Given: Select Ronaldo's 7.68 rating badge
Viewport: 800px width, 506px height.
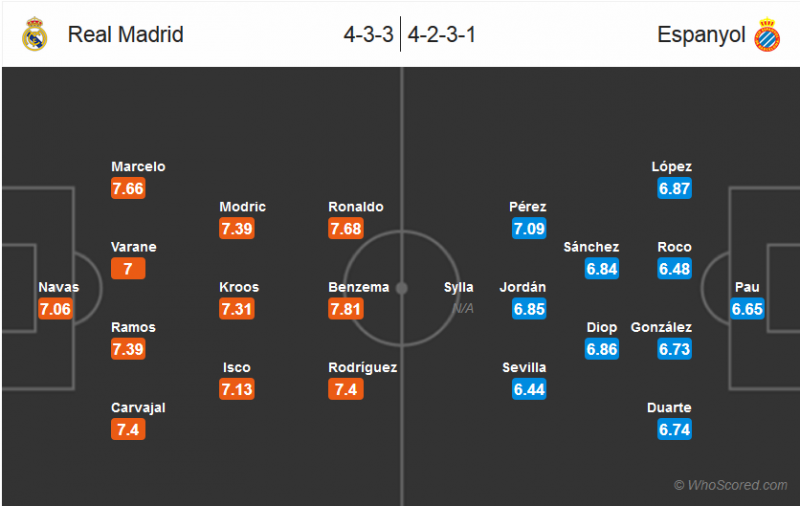Looking at the screenshot, I should (x=346, y=229).
